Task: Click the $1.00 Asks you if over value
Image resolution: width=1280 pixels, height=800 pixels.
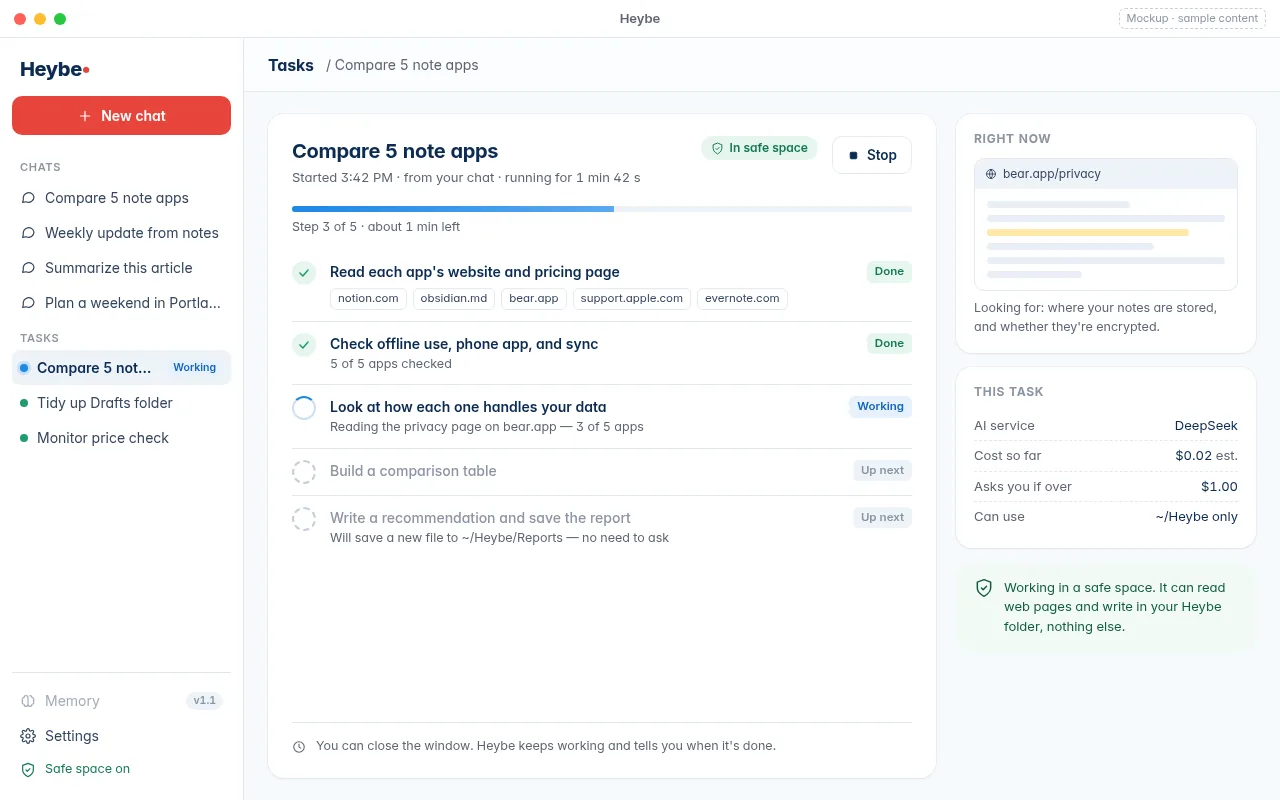Action: (1219, 487)
